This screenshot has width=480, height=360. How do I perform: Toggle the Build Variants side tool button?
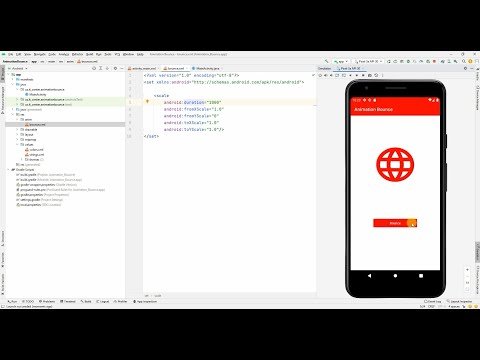pyautogui.click(x=3, y=283)
